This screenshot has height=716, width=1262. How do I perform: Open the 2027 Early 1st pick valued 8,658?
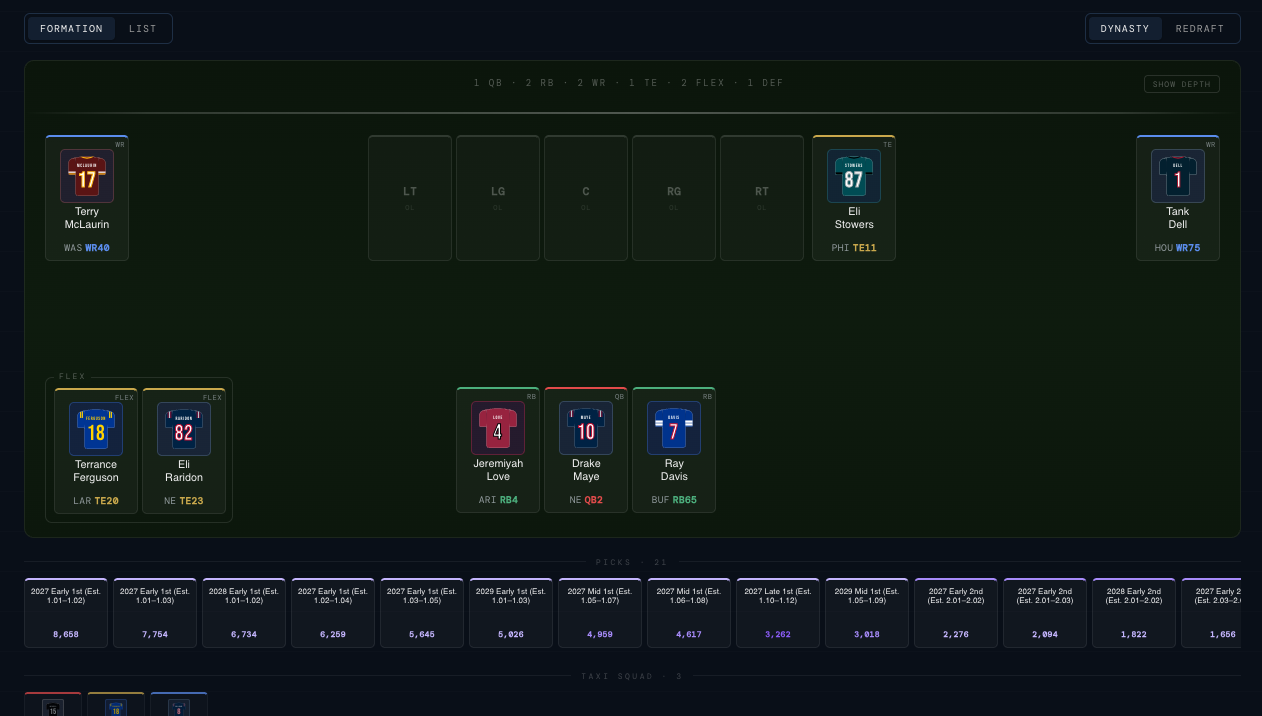66,613
